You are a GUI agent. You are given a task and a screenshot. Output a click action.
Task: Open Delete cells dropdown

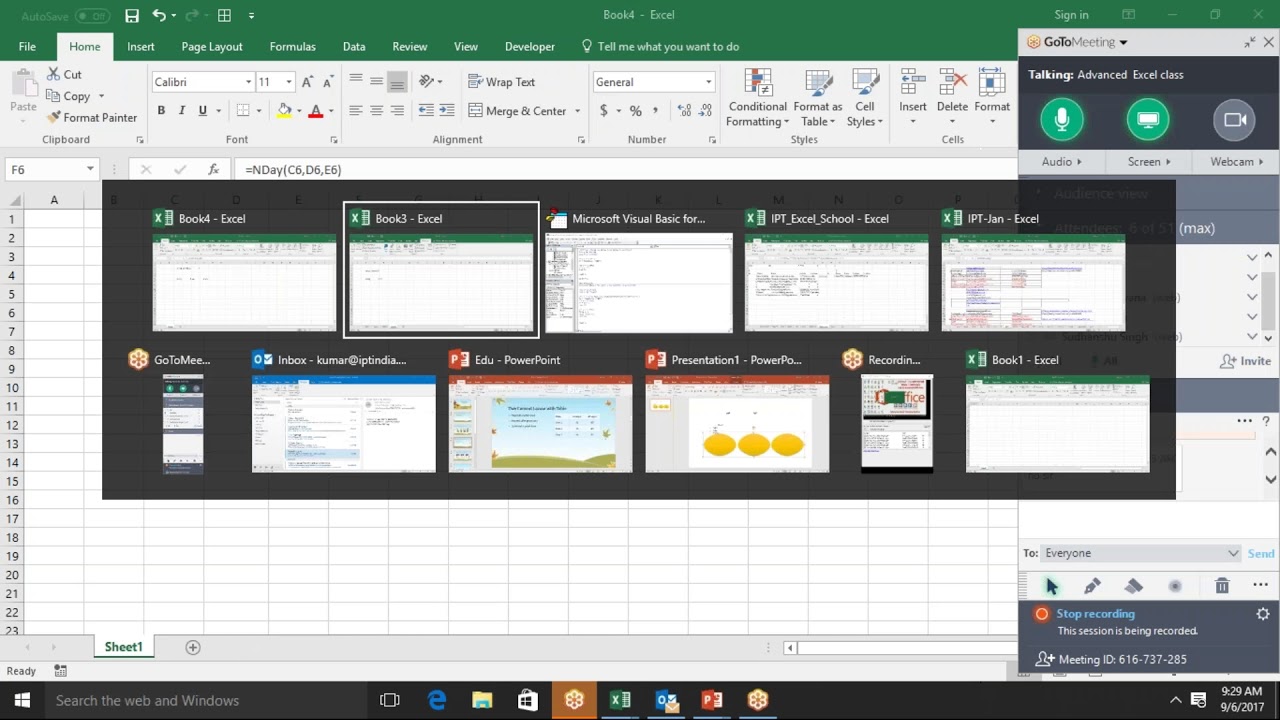(x=952, y=98)
